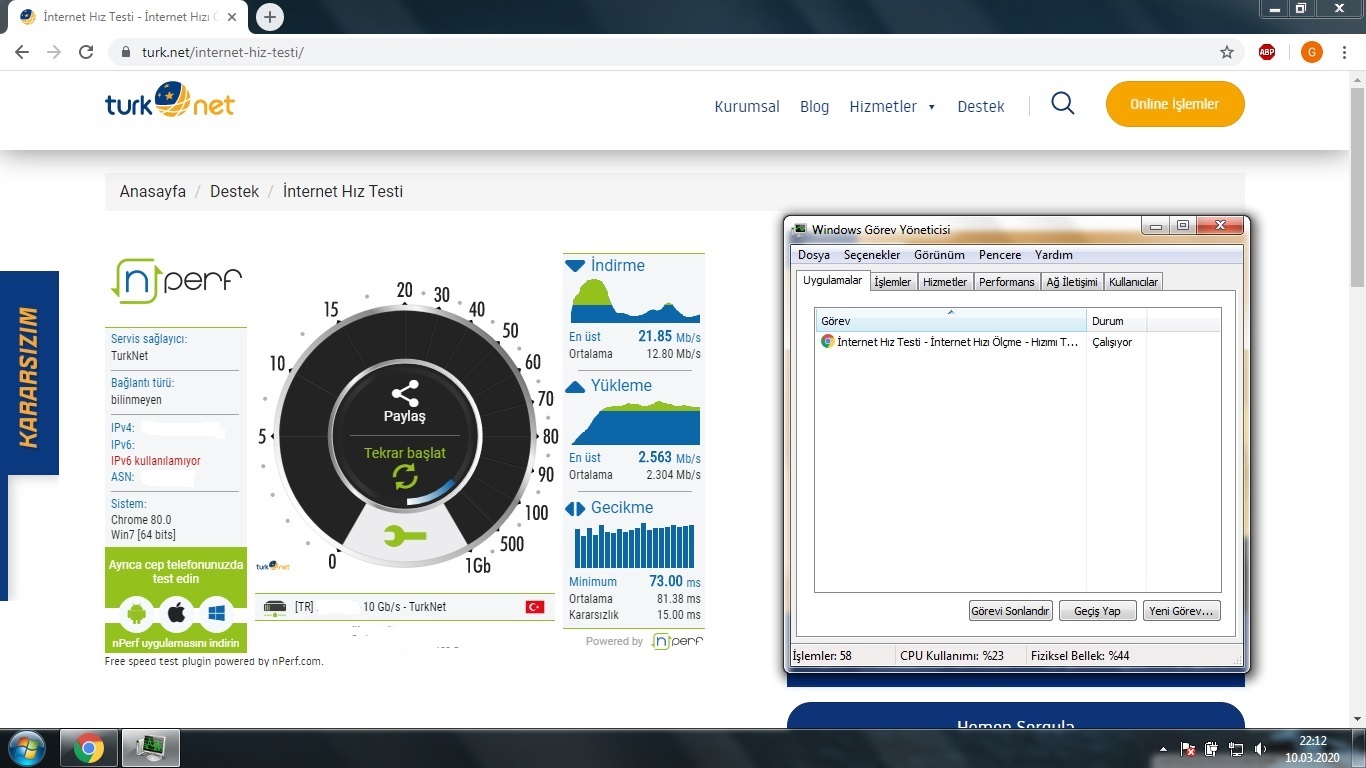
Task: Click the Online İşlemler button
Action: point(1175,104)
